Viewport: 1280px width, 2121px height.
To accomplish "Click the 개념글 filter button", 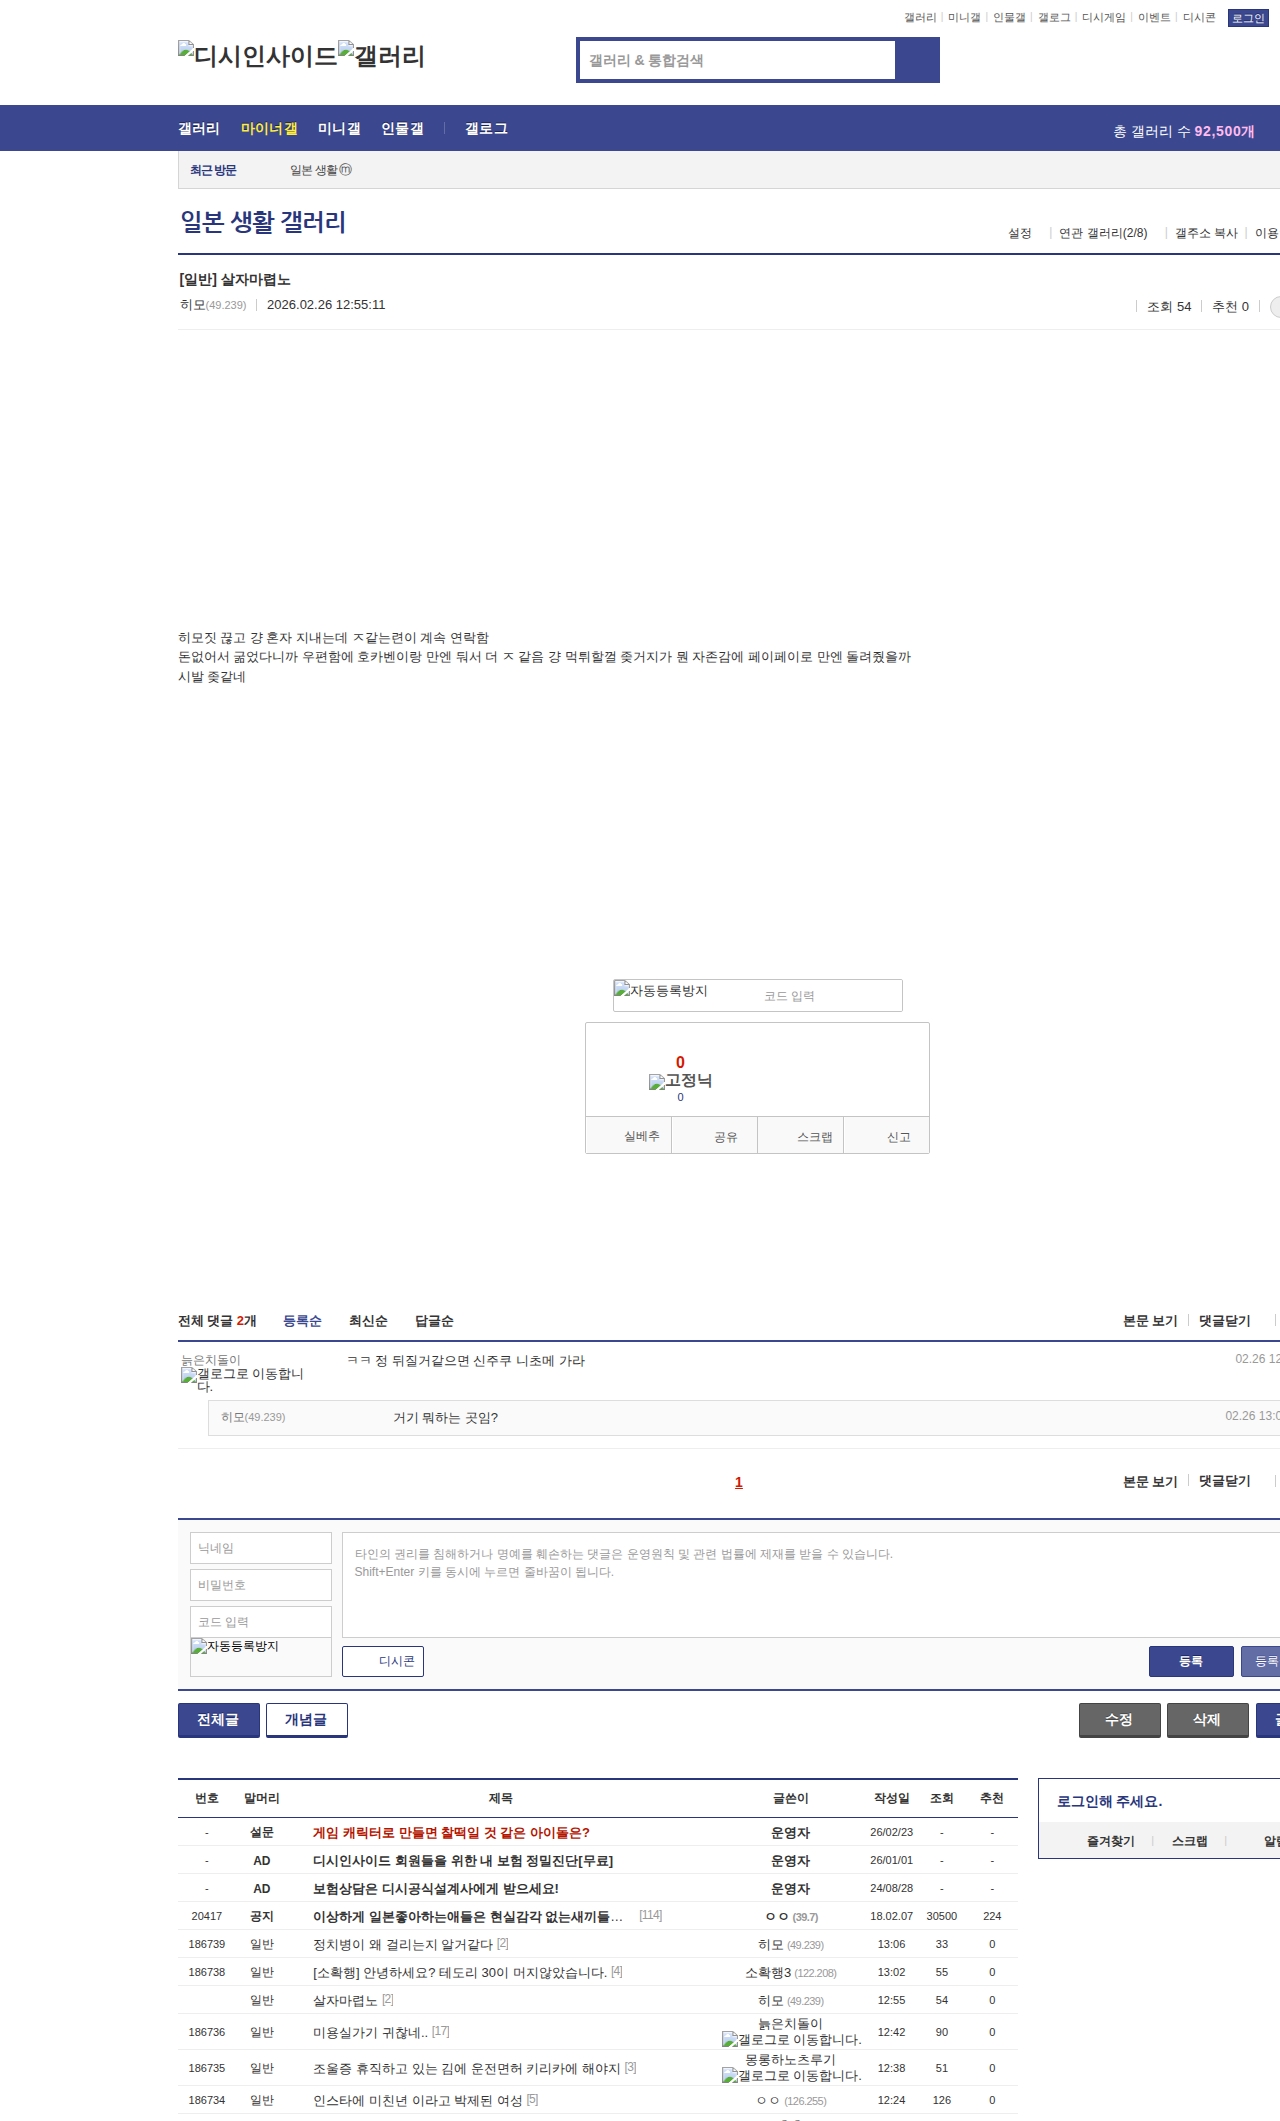I will coord(306,1720).
